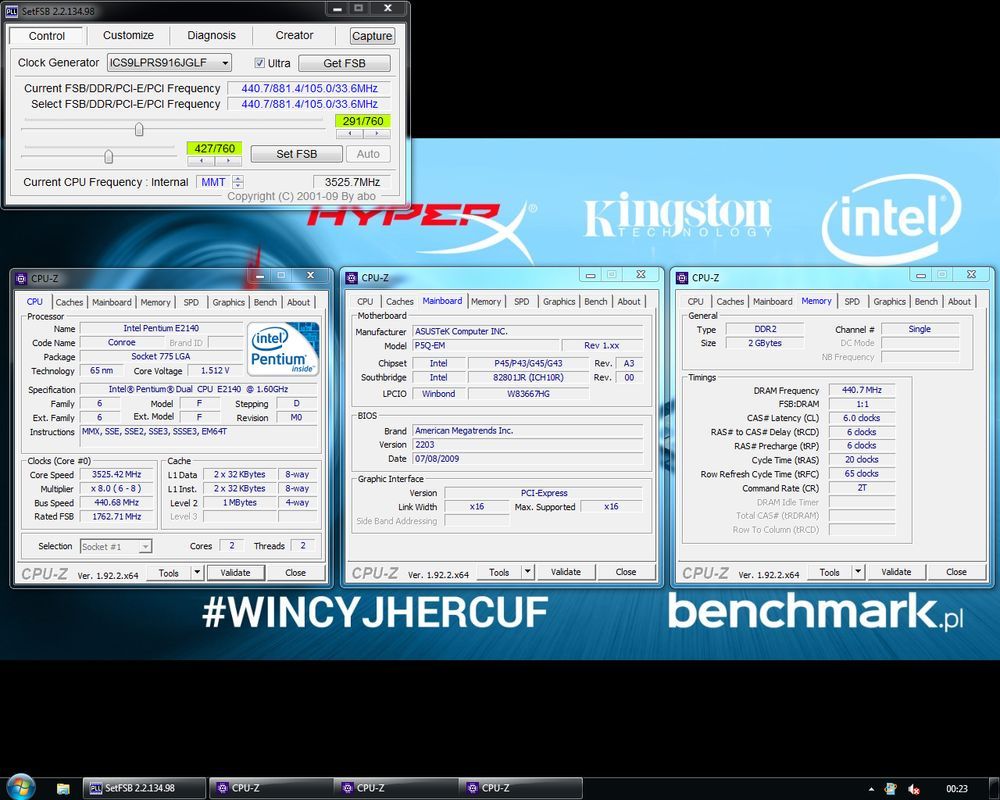This screenshot has height=800, width=1000.
Task: Click Validate in left CPU-Z window
Action: 235,572
